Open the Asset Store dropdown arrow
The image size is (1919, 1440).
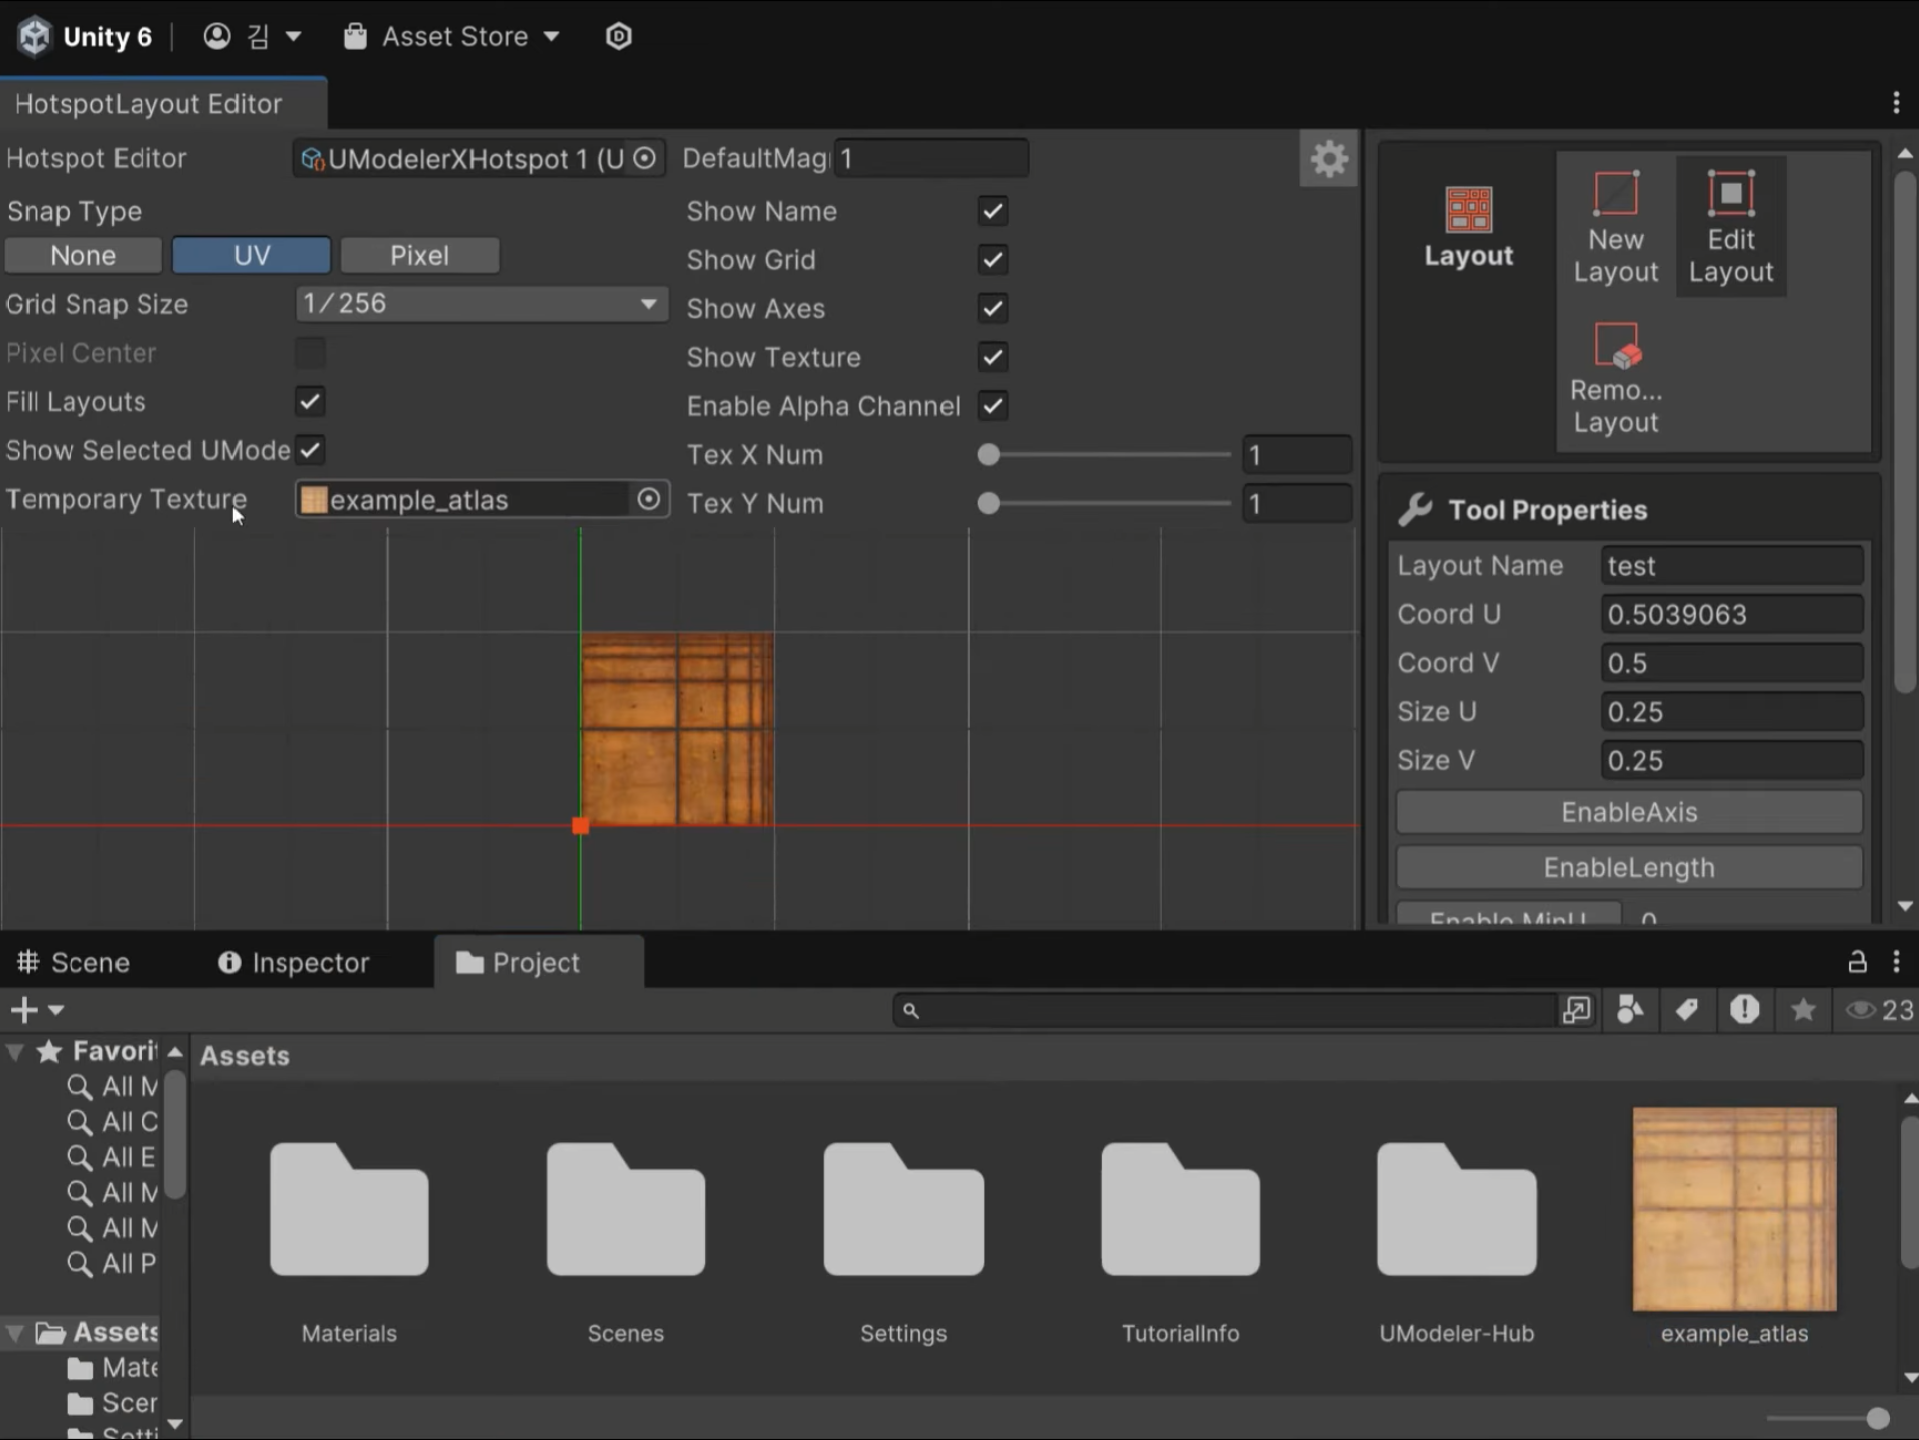(x=551, y=37)
